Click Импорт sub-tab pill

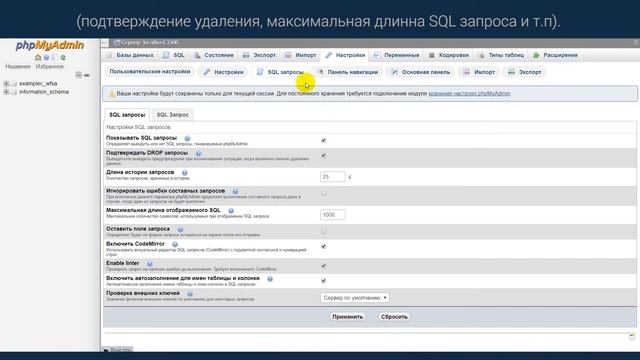click(x=479, y=72)
